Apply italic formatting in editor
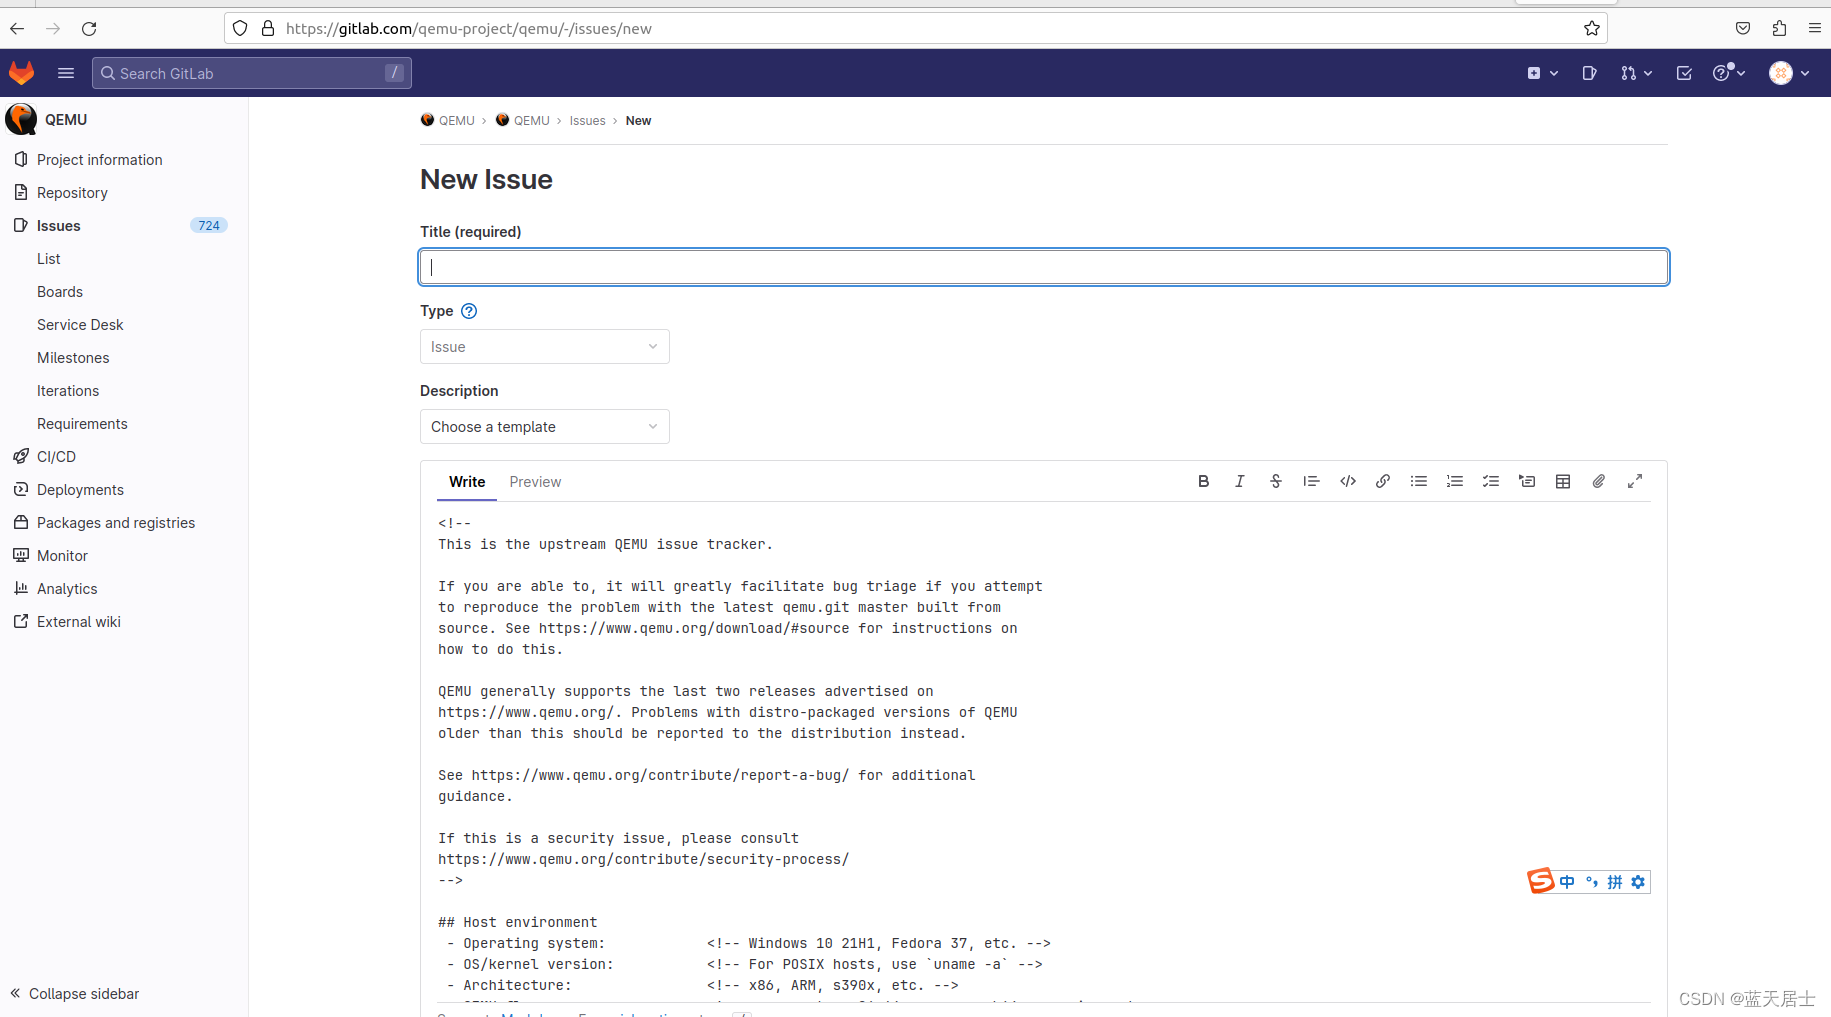The image size is (1831, 1017). [1239, 481]
